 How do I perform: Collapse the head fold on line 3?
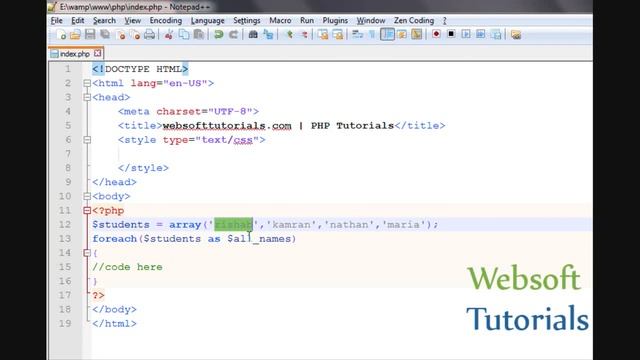tap(87, 97)
